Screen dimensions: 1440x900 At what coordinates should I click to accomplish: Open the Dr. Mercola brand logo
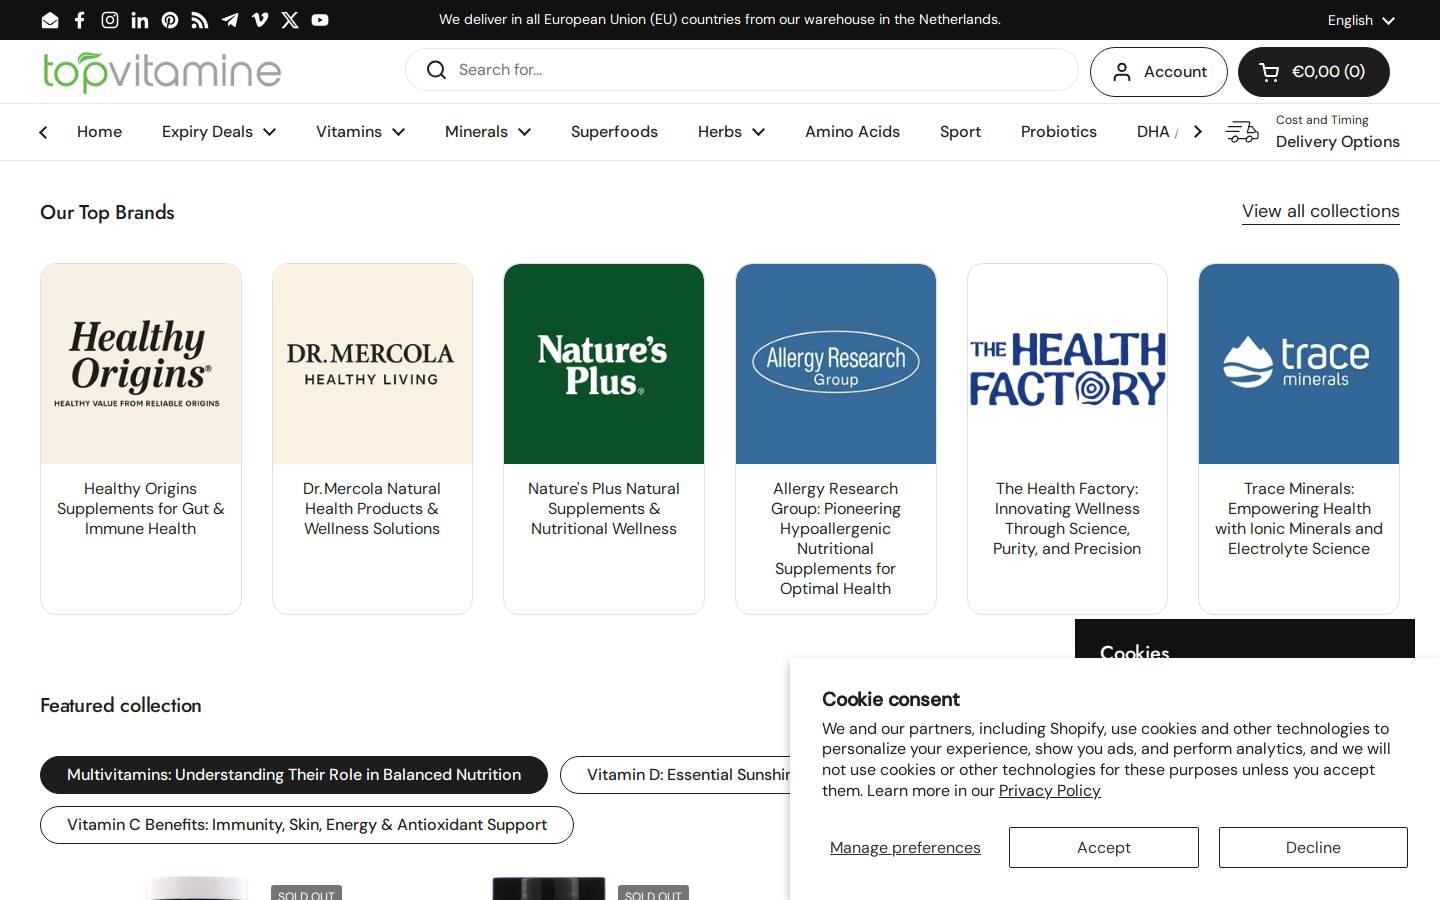pos(372,364)
